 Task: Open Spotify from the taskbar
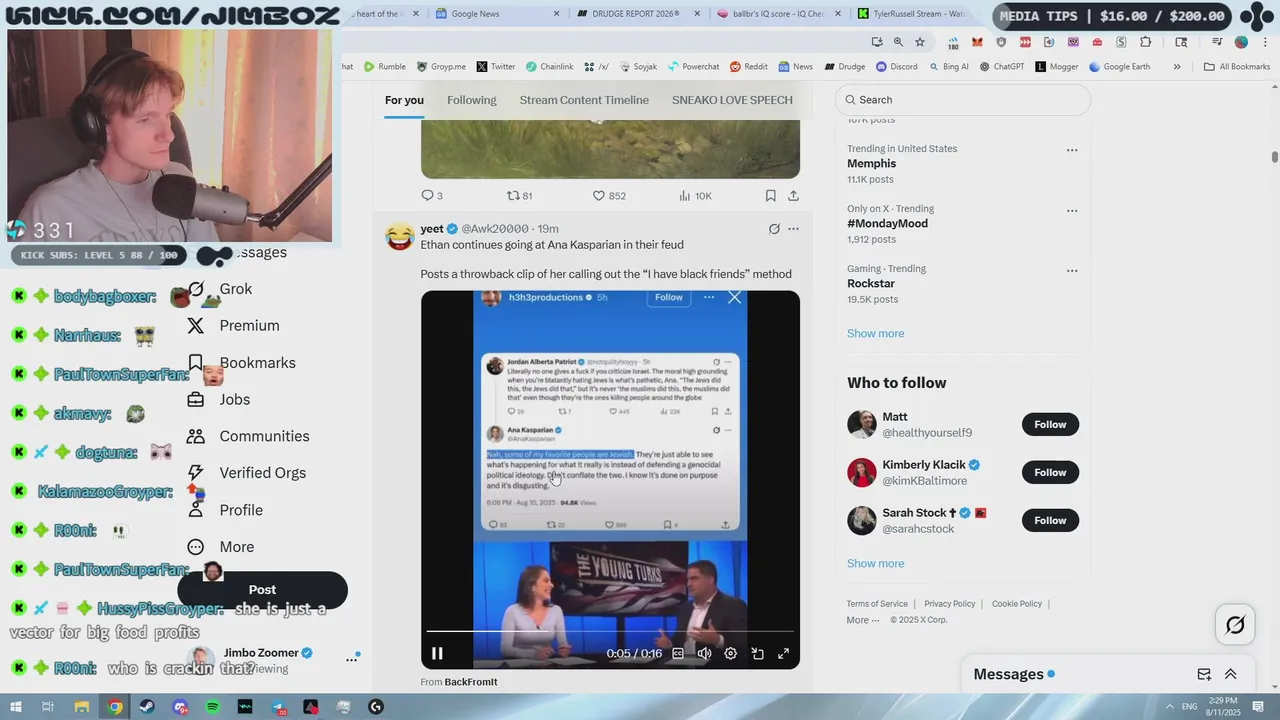click(x=213, y=707)
